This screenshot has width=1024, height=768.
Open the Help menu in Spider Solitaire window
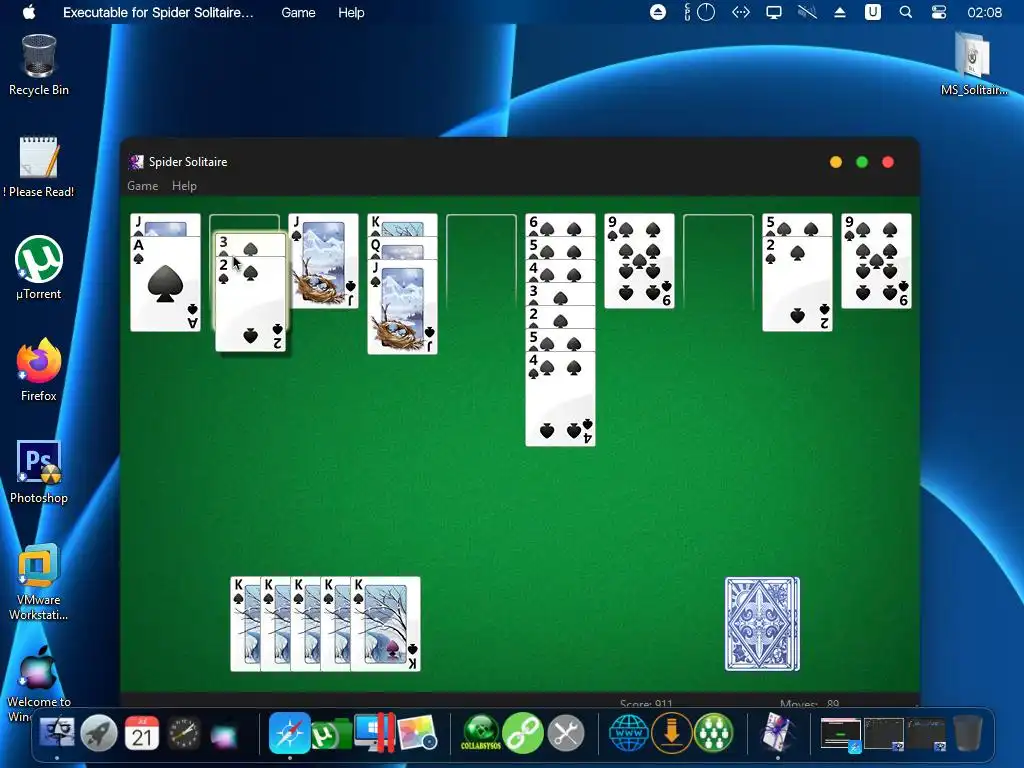pos(184,186)
